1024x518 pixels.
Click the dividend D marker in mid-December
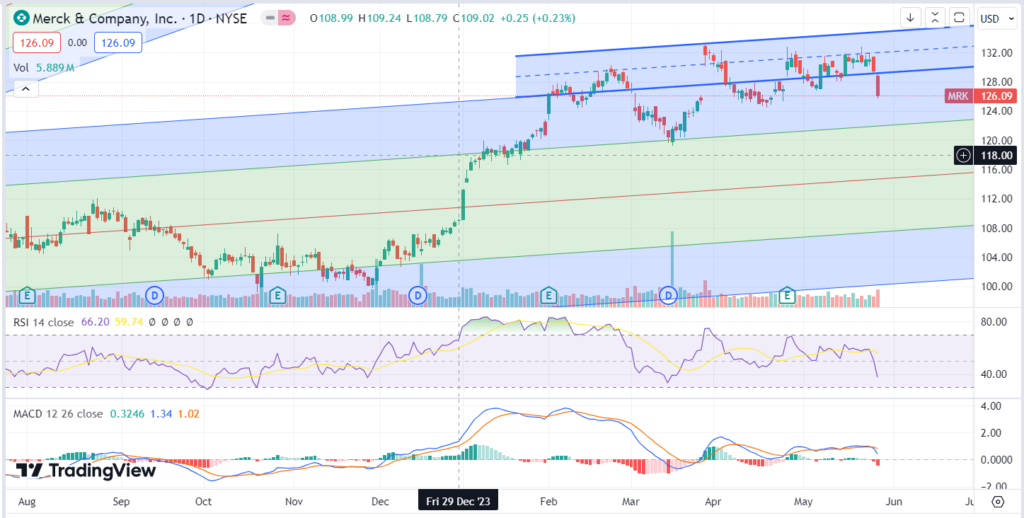[x=418, y=296]
